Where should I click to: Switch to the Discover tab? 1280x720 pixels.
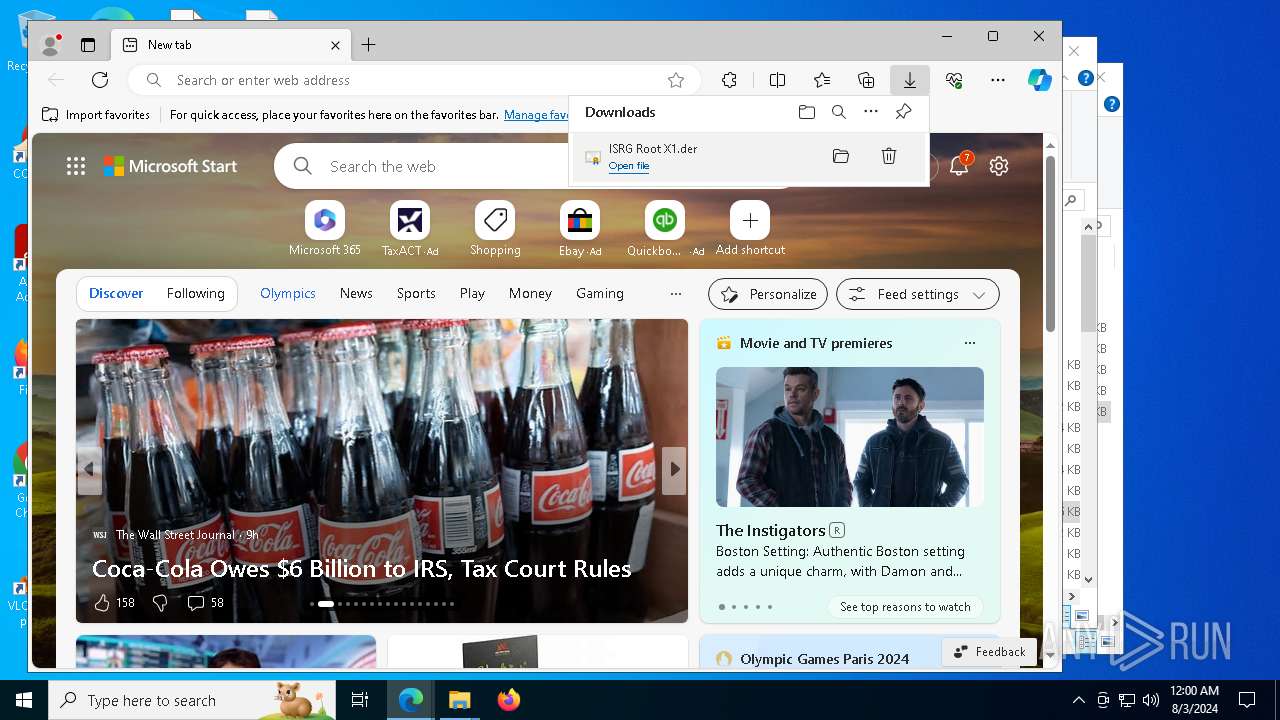coord(116,293)
